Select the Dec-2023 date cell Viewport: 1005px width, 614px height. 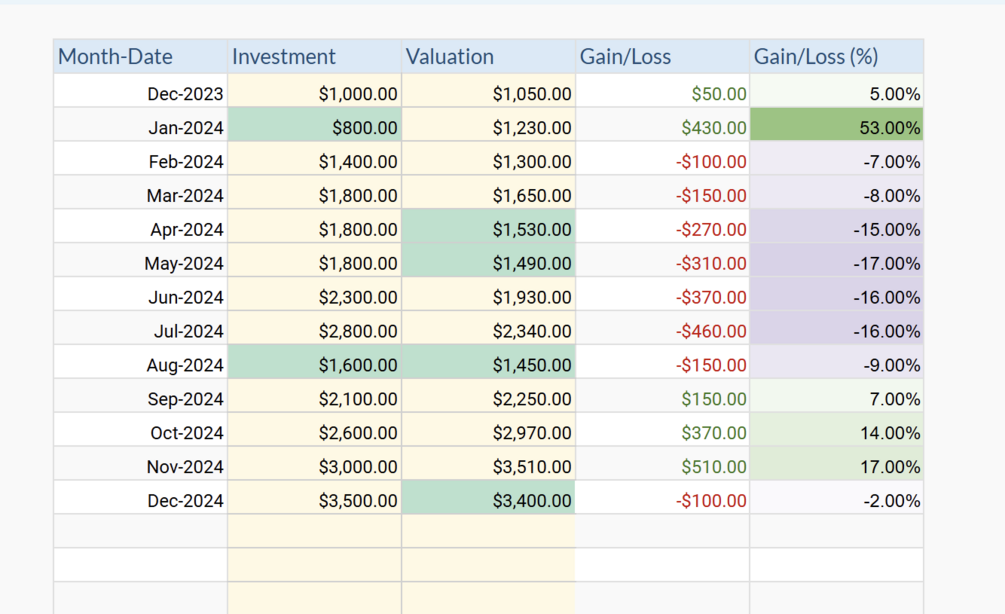tap(140, 94)
